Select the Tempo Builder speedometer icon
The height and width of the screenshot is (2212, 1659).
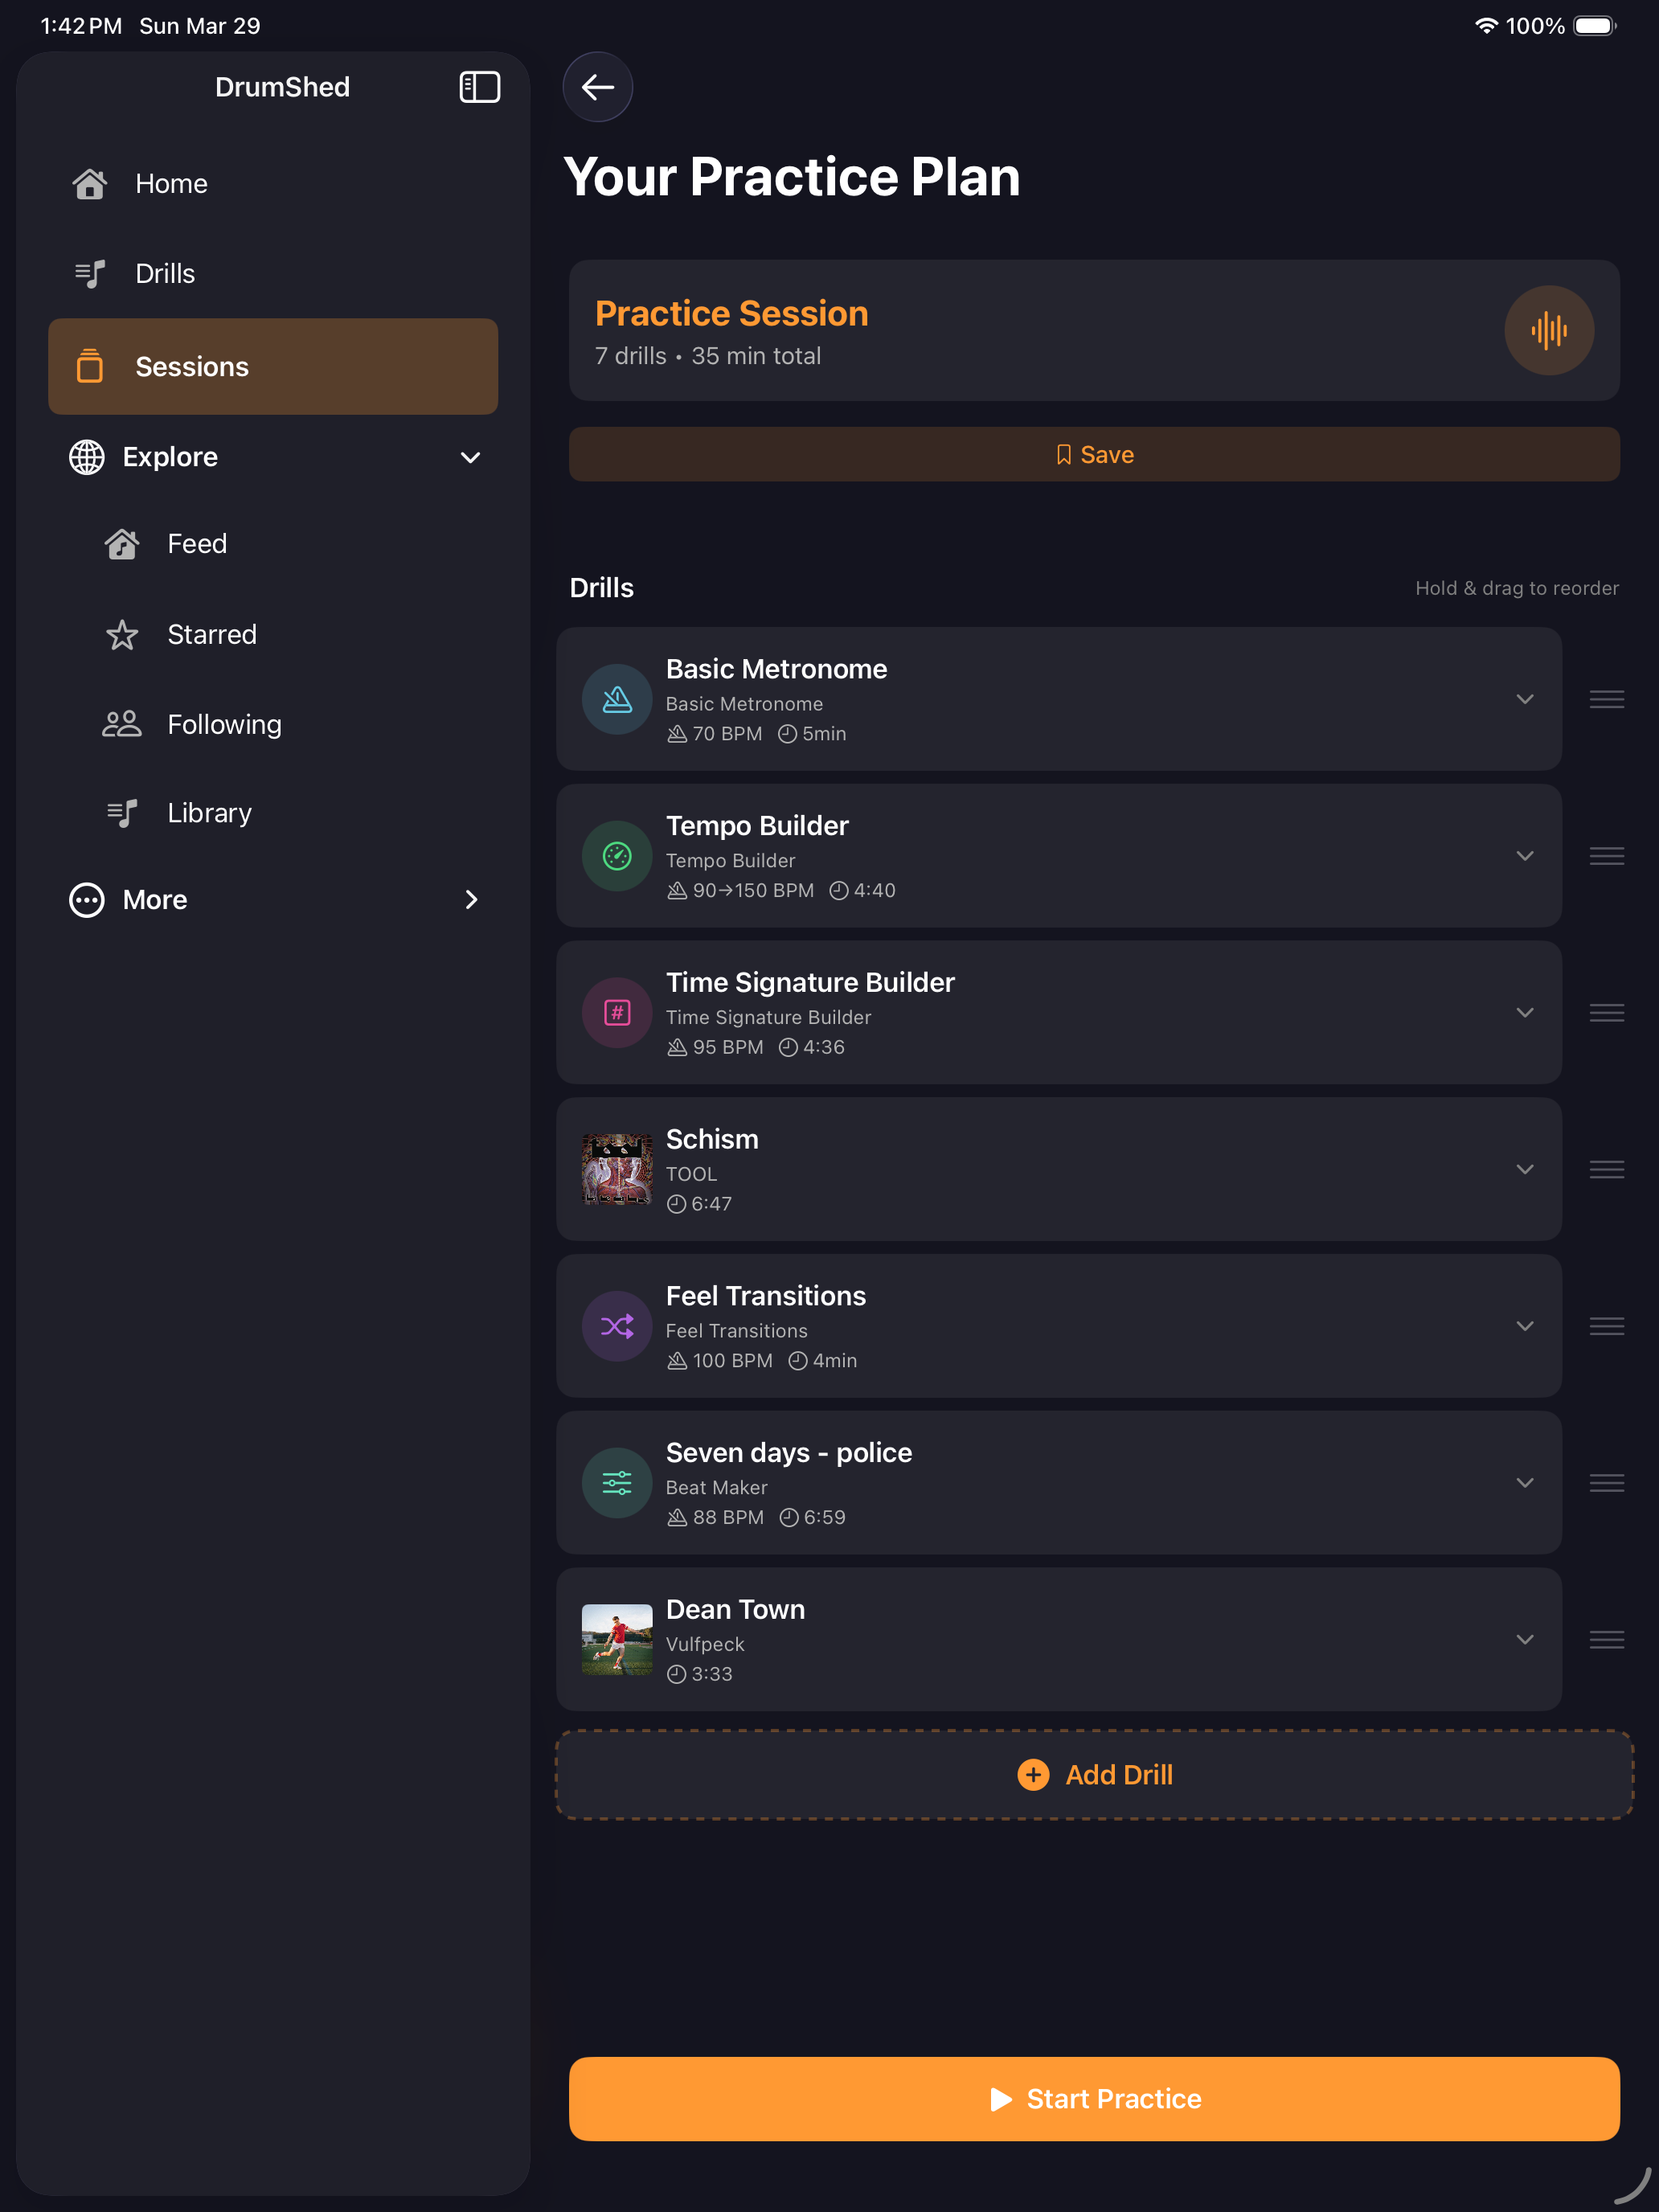[x=616, y=856]
